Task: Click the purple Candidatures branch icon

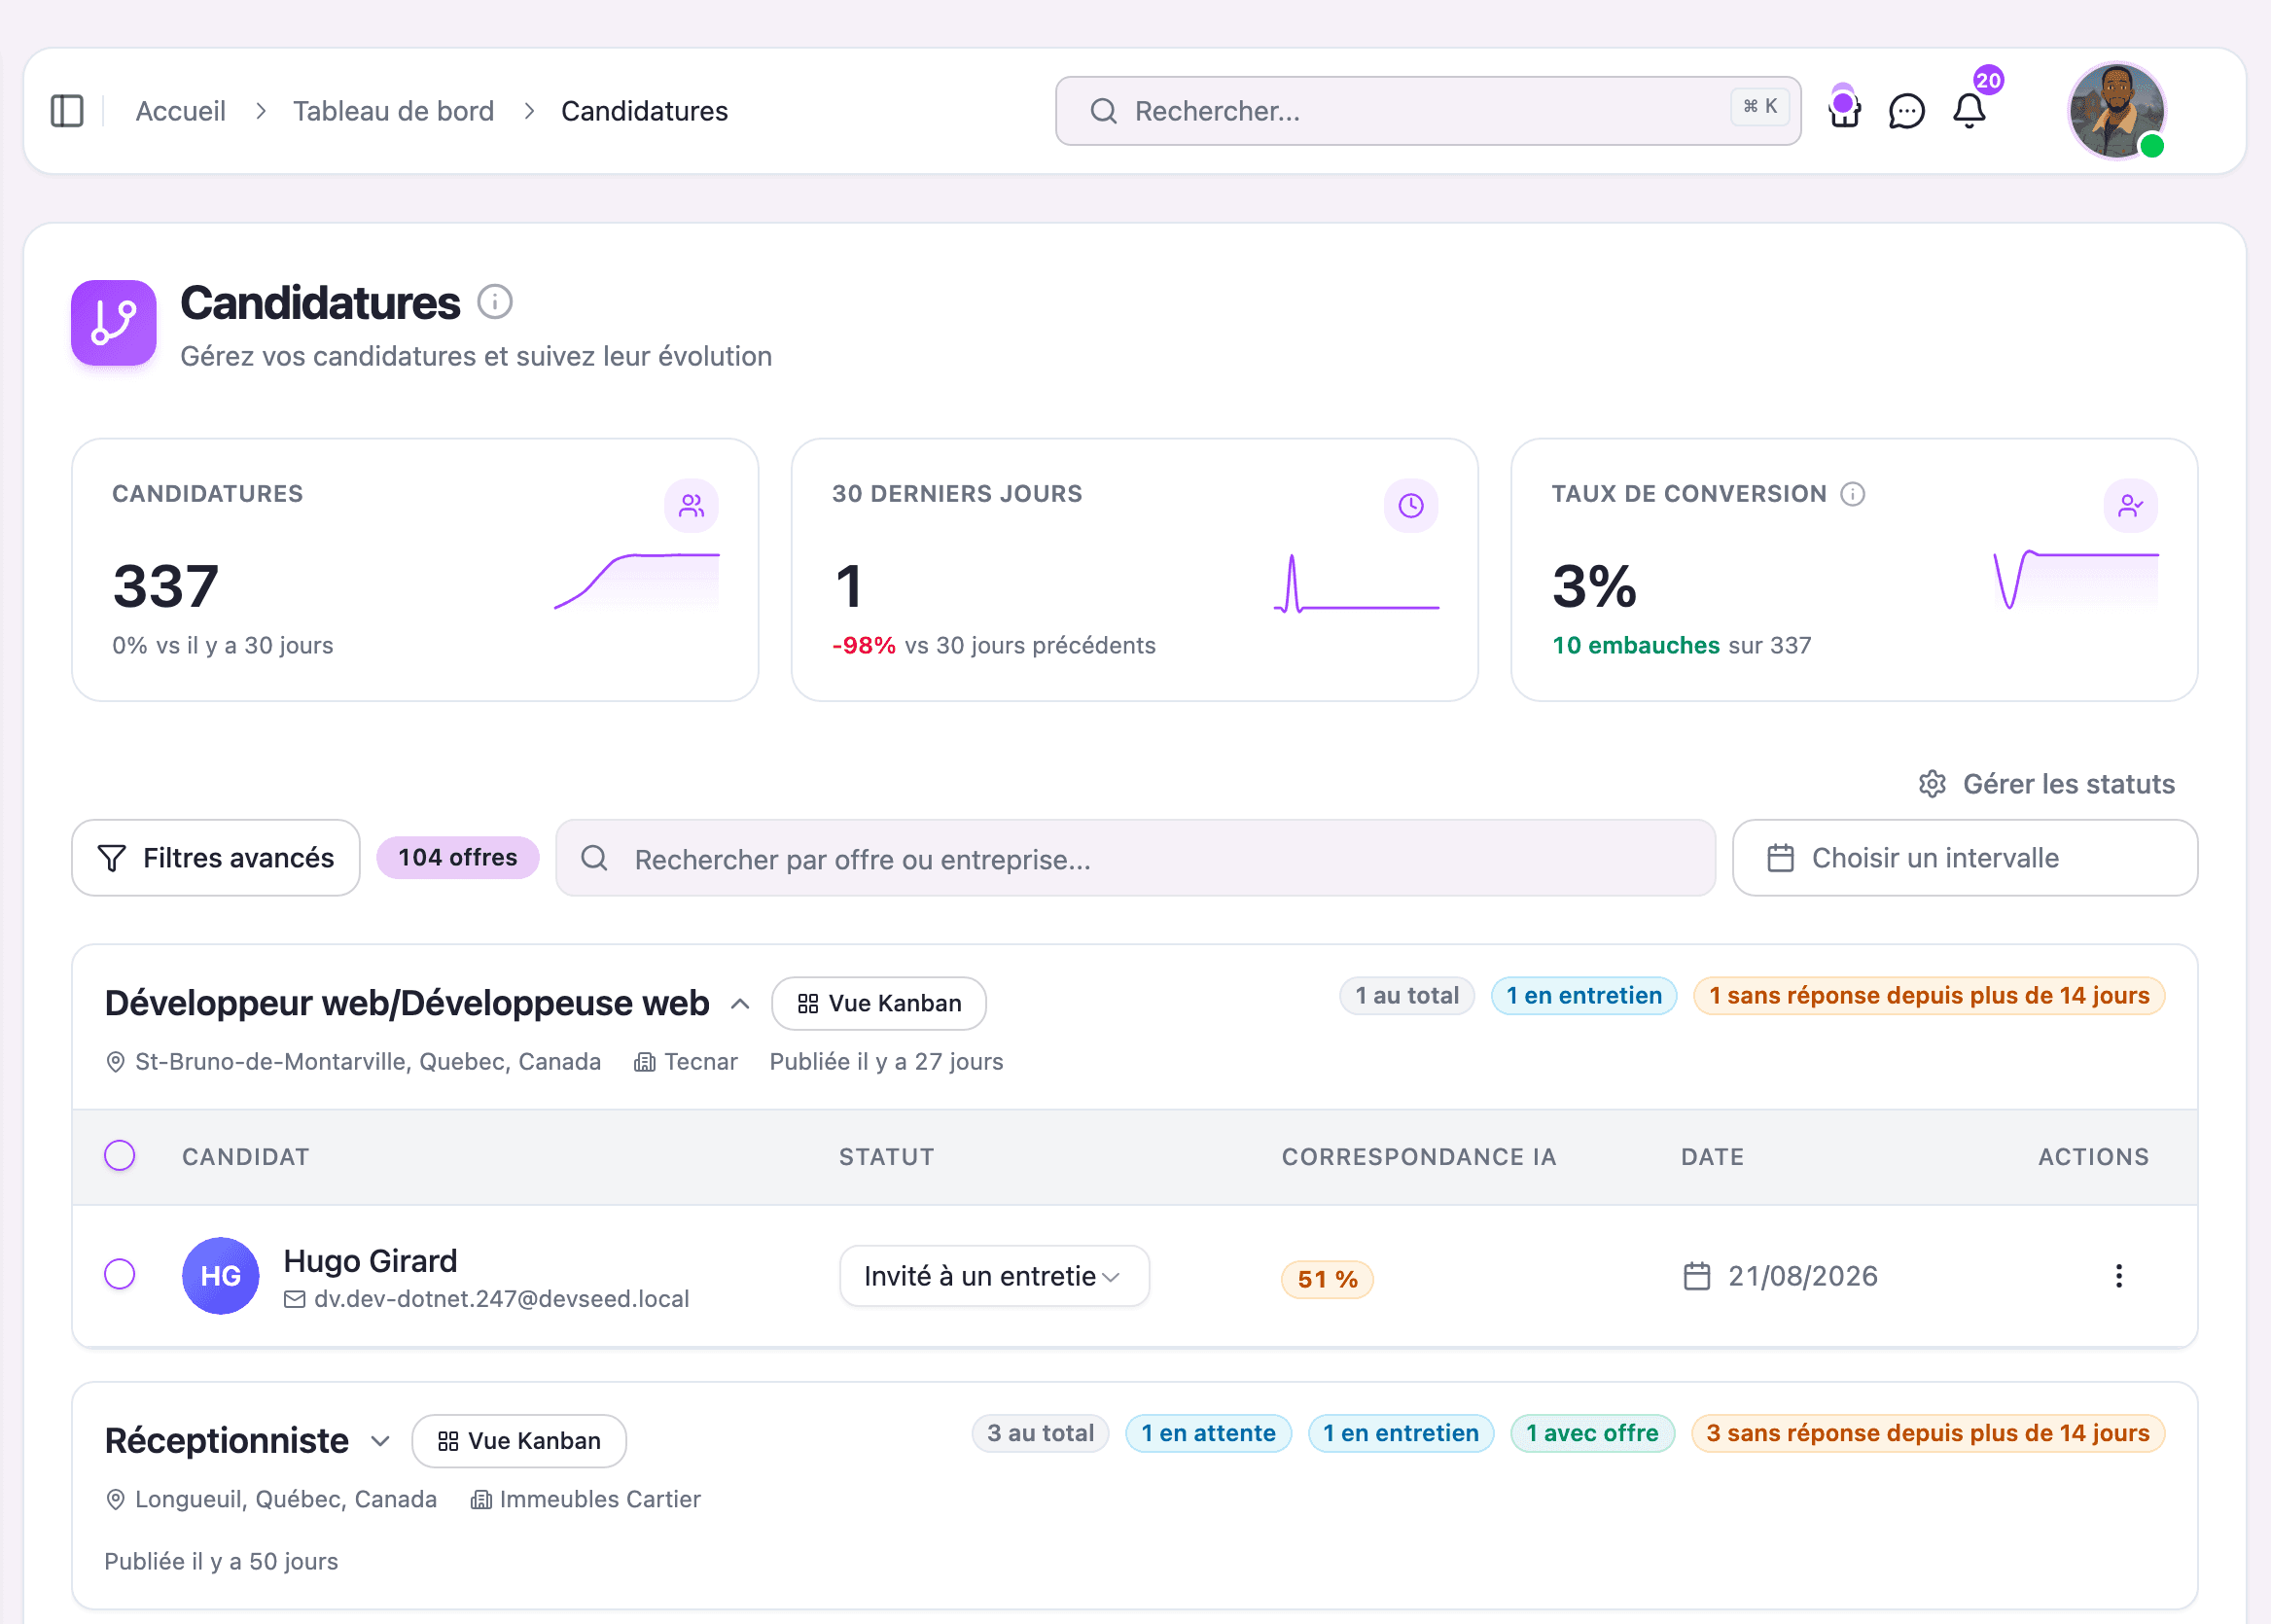Action: 114,323
